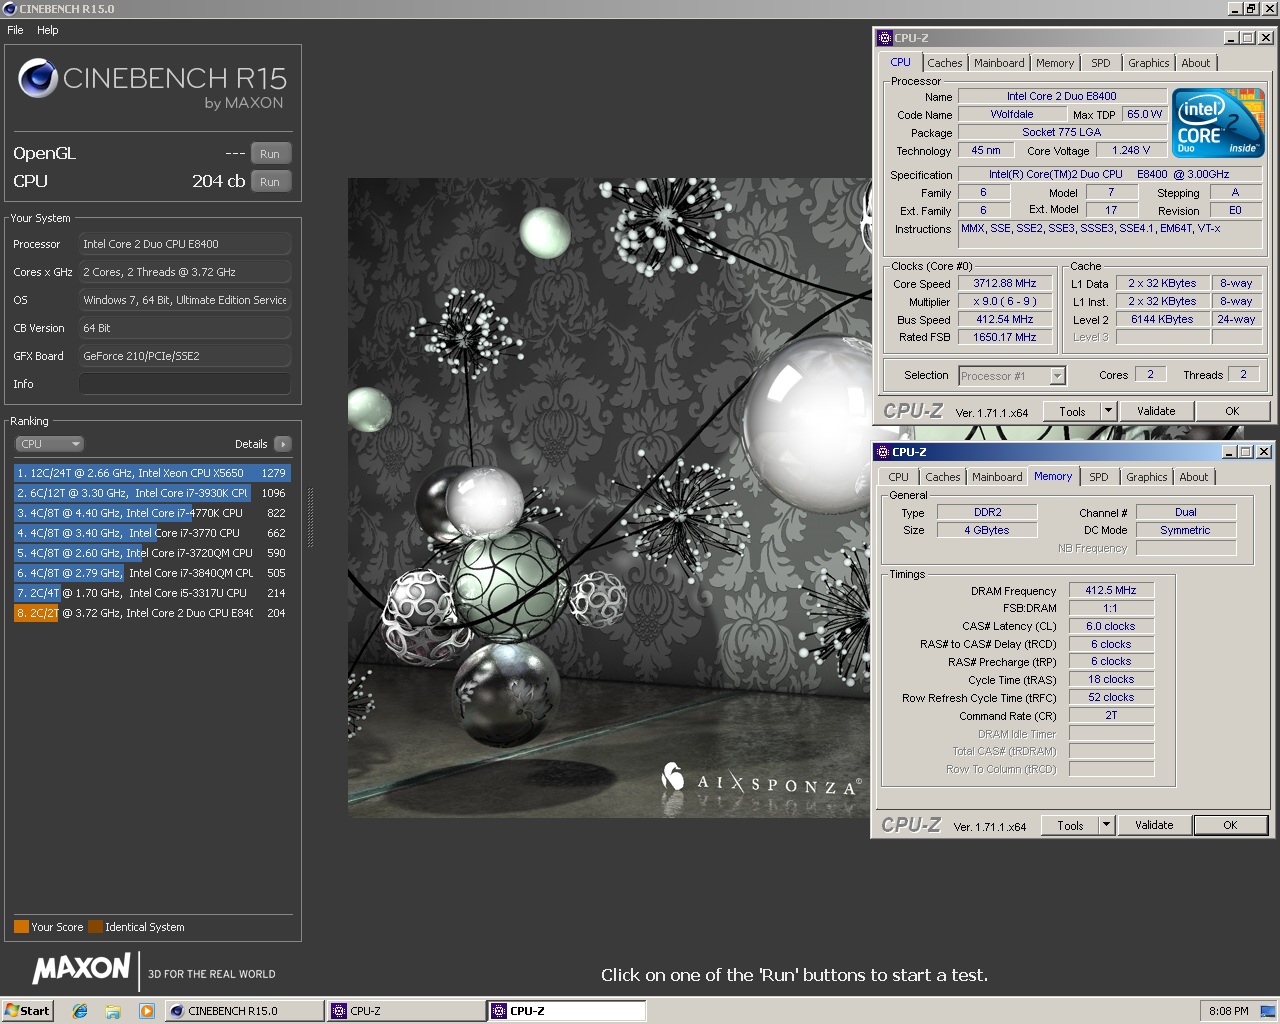Run the OpenGL benchmark test
This screenshot has width=1280, height=1024.
(x=270, y=154)
